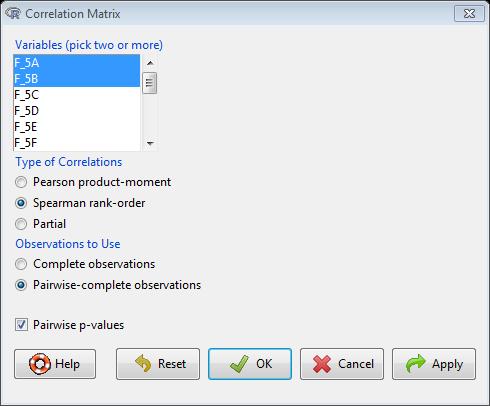Click variable list scroll up arrow
Image resolution: width=490 pixels, height=406 pixels.
150,63
